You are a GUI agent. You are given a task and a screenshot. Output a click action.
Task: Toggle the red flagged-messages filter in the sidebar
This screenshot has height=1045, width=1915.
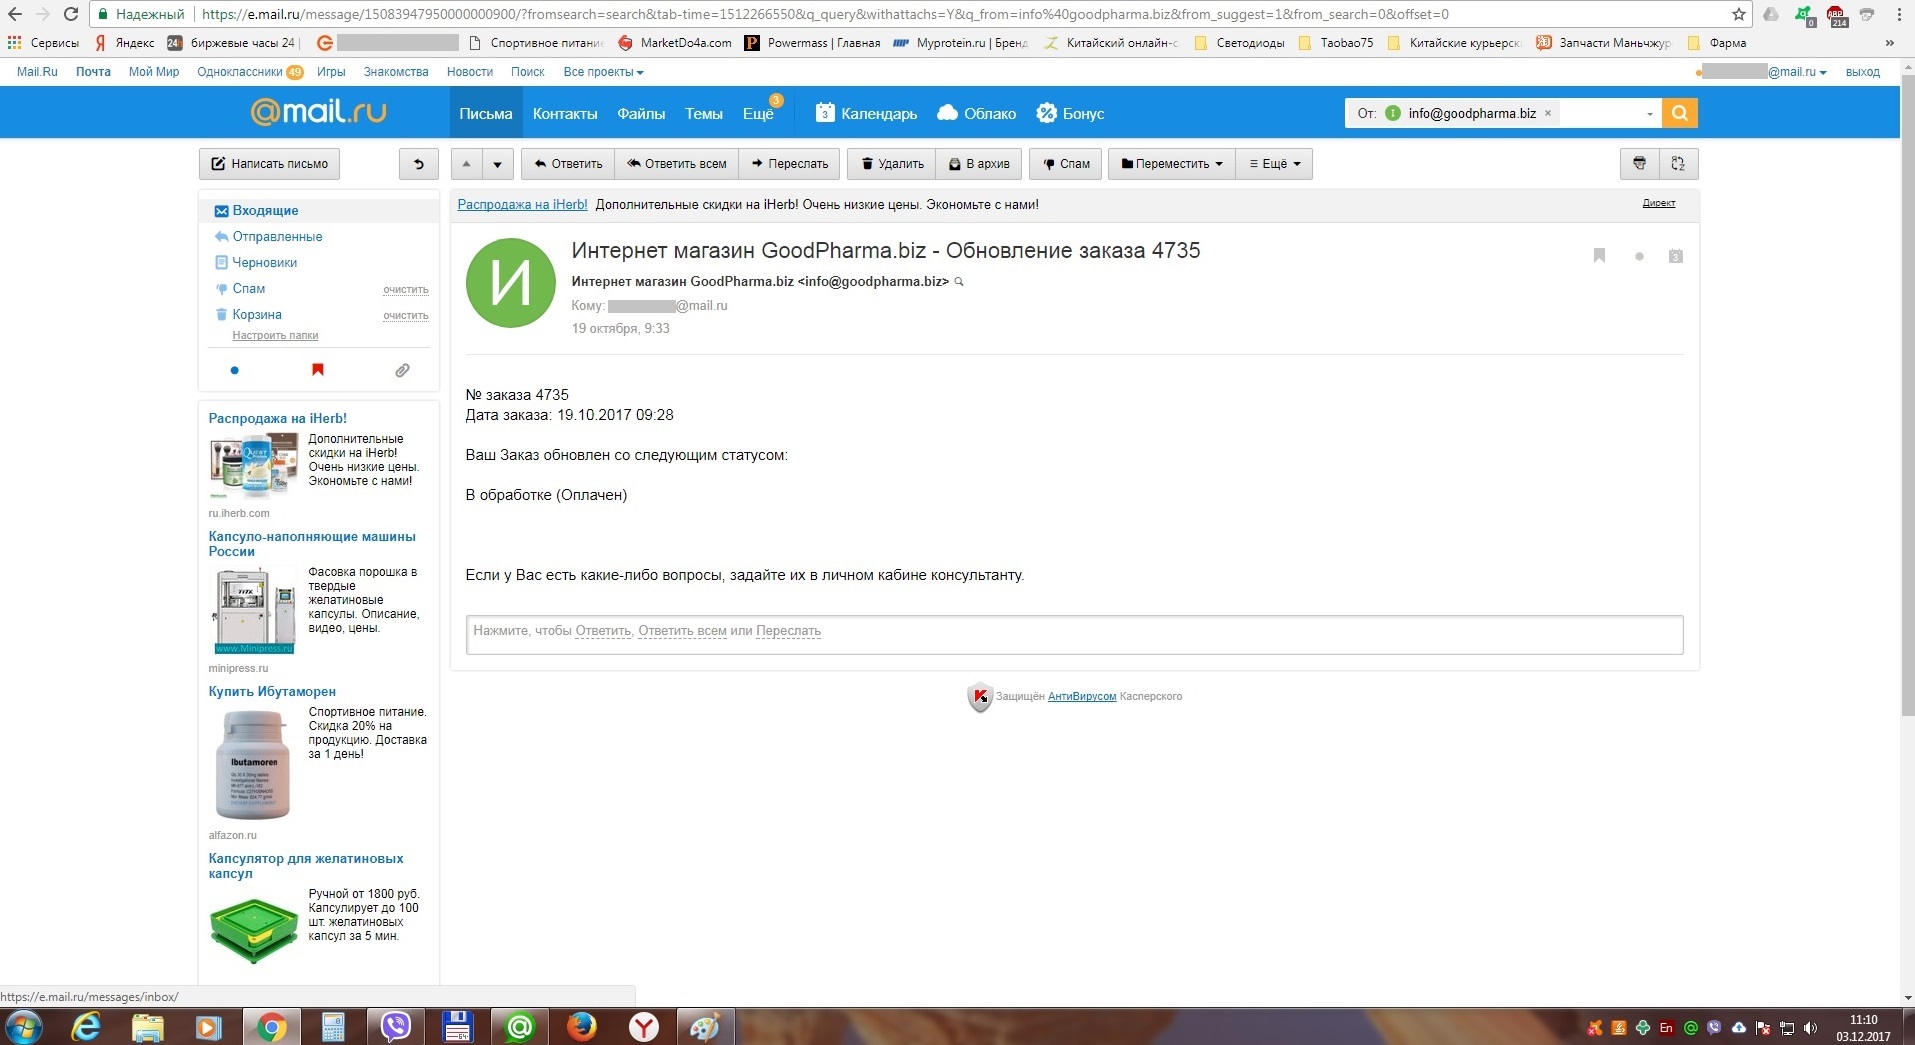click(318, 370)
